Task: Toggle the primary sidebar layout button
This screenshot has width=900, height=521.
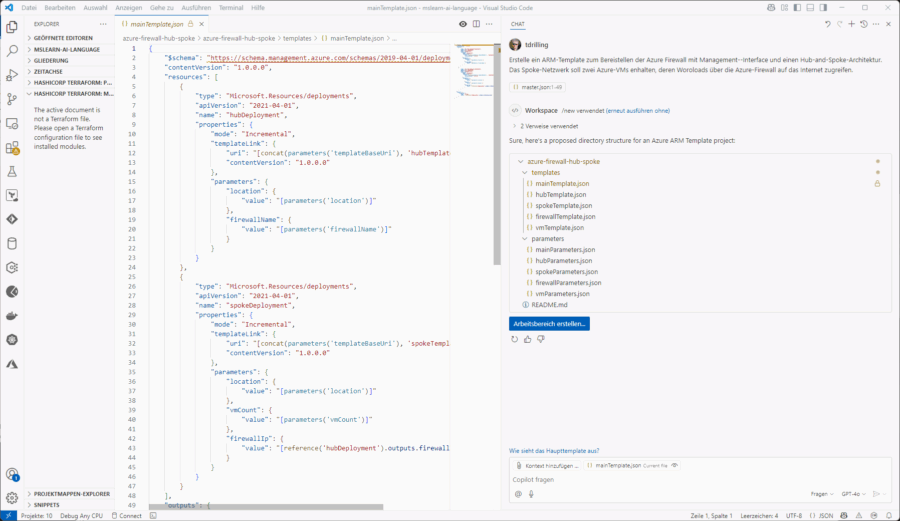Action: pos(797,8)
